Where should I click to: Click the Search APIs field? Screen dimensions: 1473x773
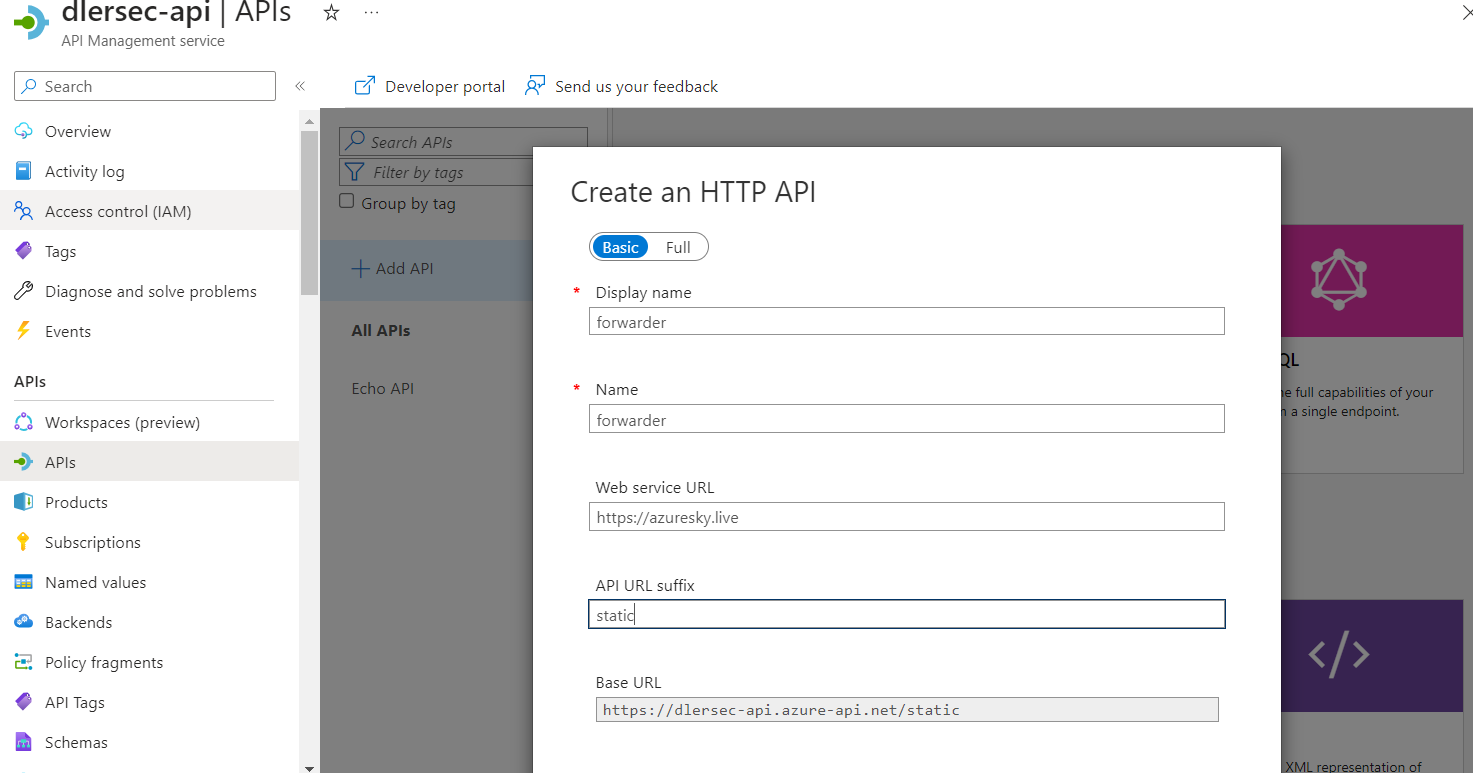(x=464, y=141)
